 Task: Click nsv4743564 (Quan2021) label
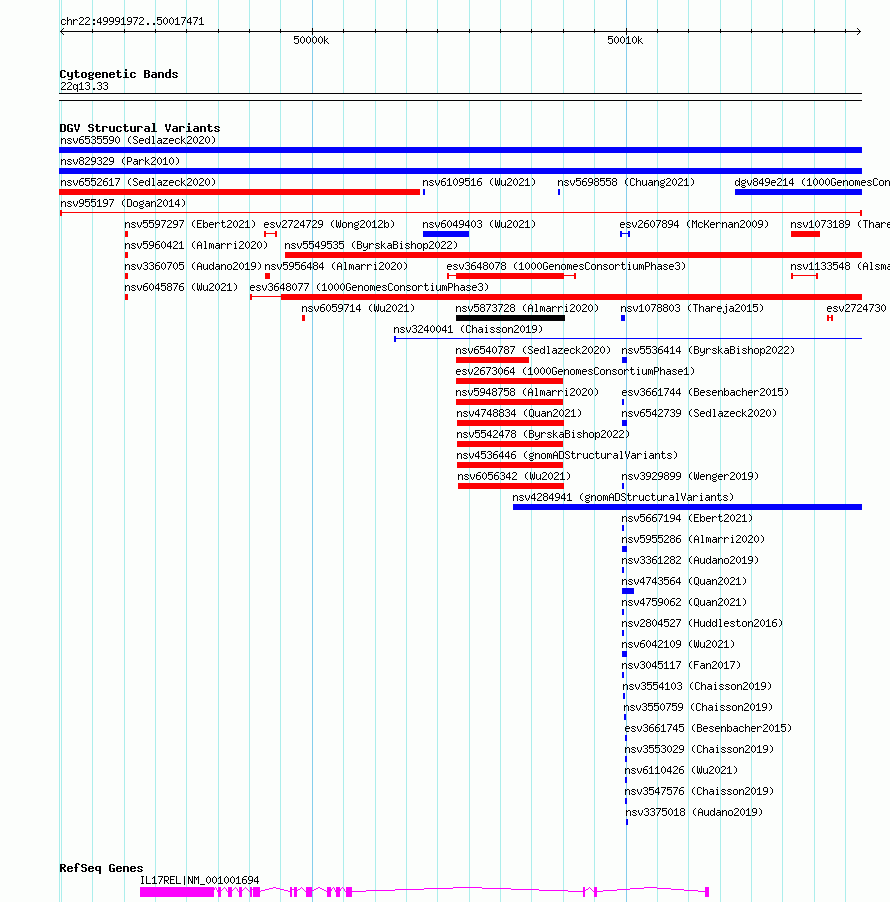pyautogui.click(x=684, y=582)
